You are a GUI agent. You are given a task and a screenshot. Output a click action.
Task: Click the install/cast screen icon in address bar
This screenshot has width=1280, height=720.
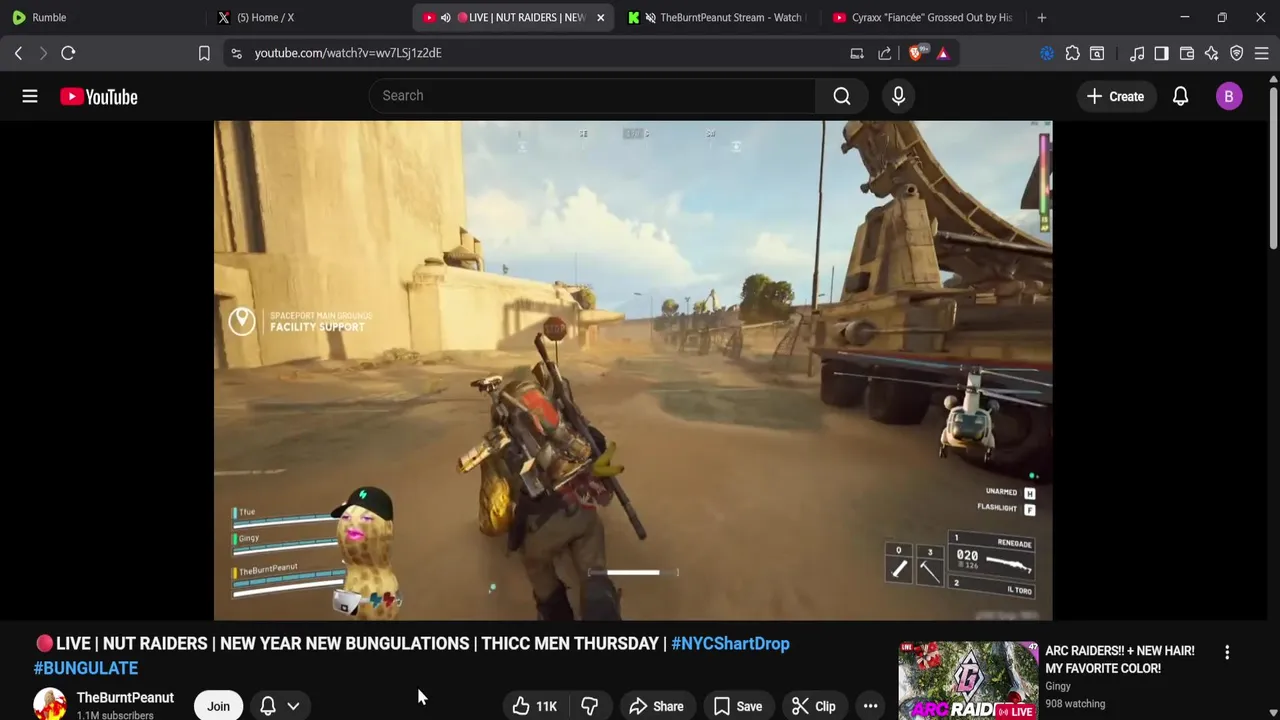coord(857,53)
